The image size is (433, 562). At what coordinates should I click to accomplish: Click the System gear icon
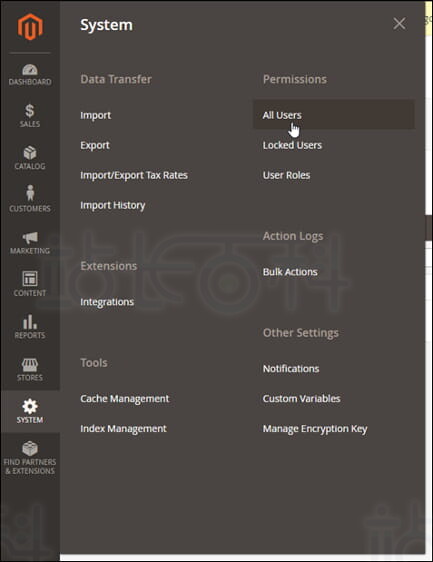[30, 406]
